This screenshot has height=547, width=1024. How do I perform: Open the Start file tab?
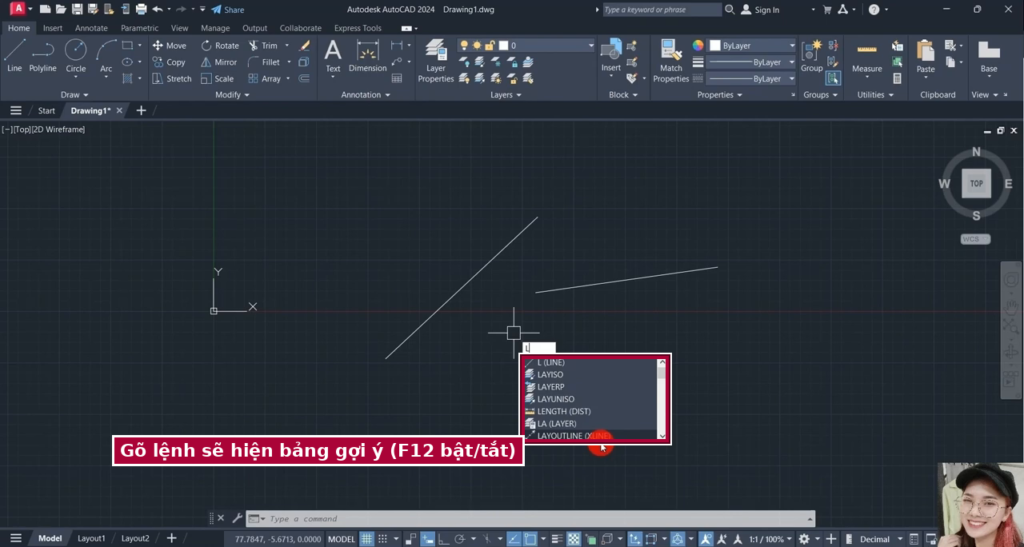[x=46, y=110]
